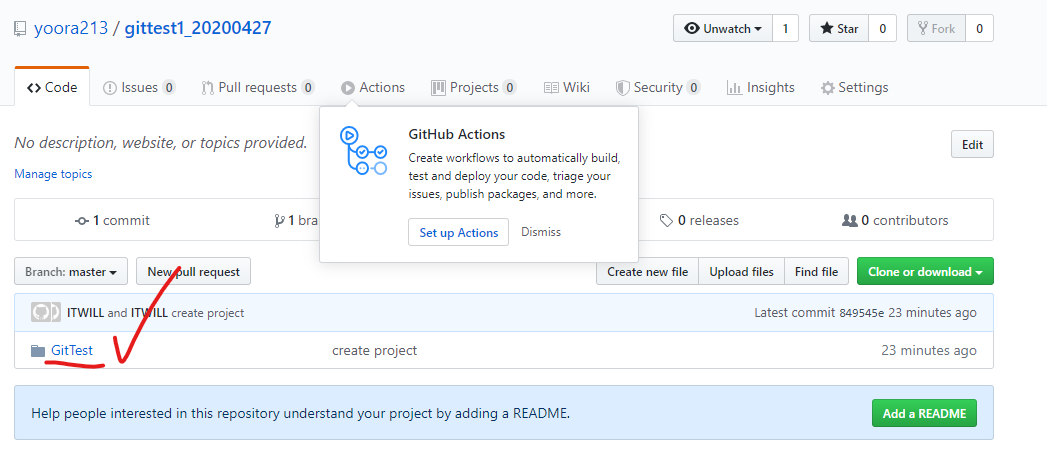View the 0 releases page
This screenshot has width=1047, height=476.
click(699, 220)
